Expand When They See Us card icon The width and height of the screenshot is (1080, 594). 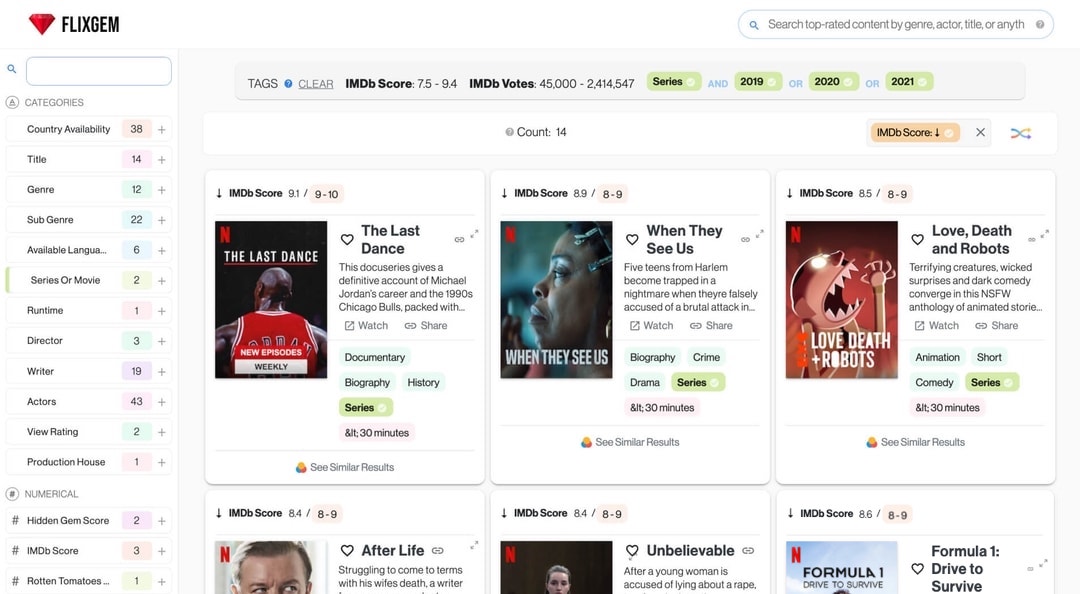click(760, 234)
